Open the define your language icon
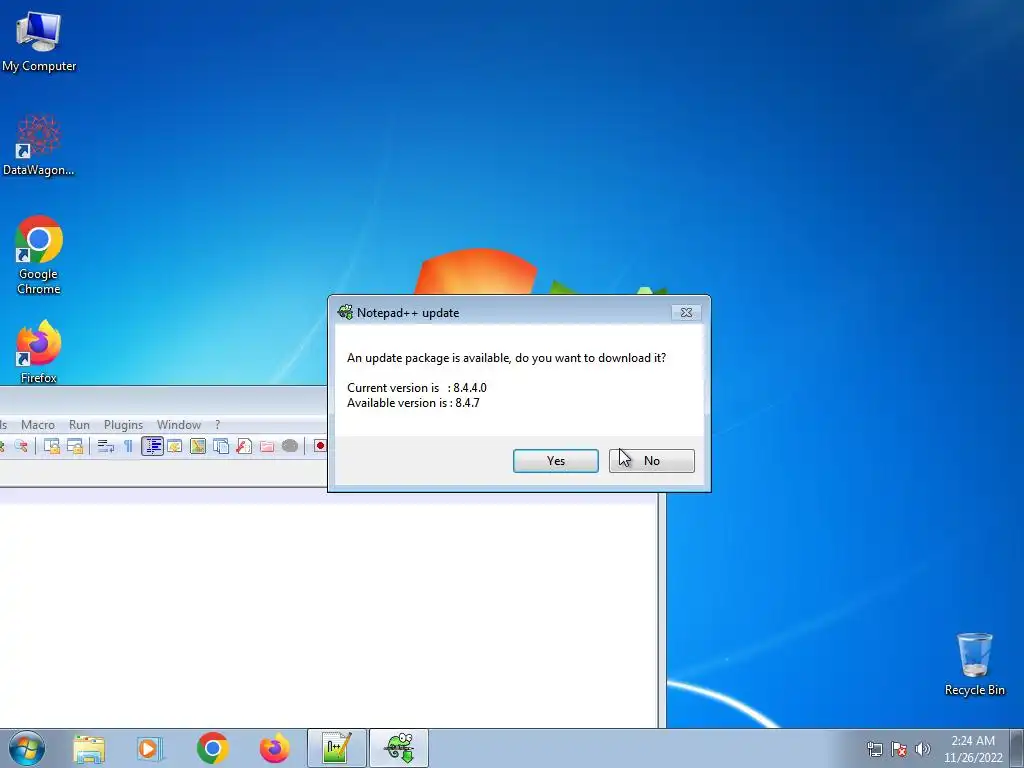Image resolution: width=1024 pixels, height=768 pixels. tap(174, 446)
